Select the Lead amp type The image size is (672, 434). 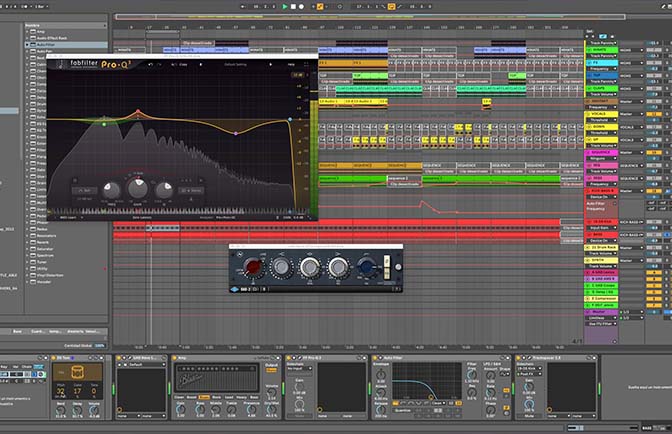click(229, 397)
